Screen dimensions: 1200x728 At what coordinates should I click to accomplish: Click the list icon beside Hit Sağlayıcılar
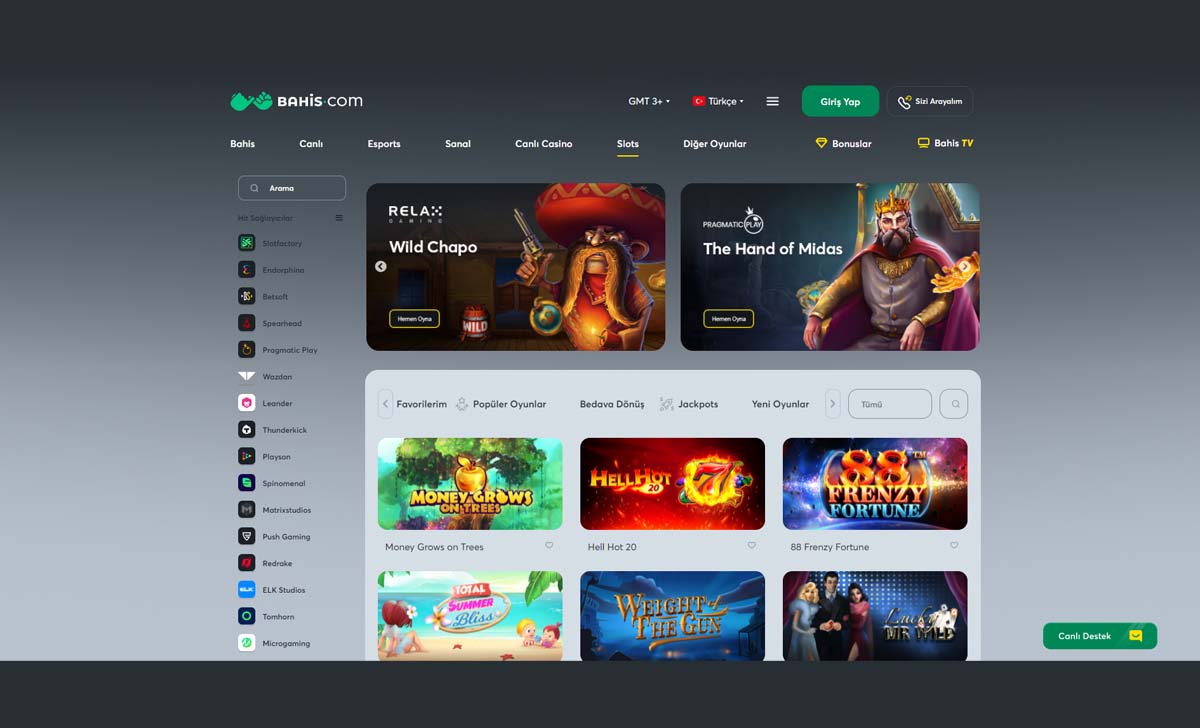pyautogui.click(x=339, y=218)
